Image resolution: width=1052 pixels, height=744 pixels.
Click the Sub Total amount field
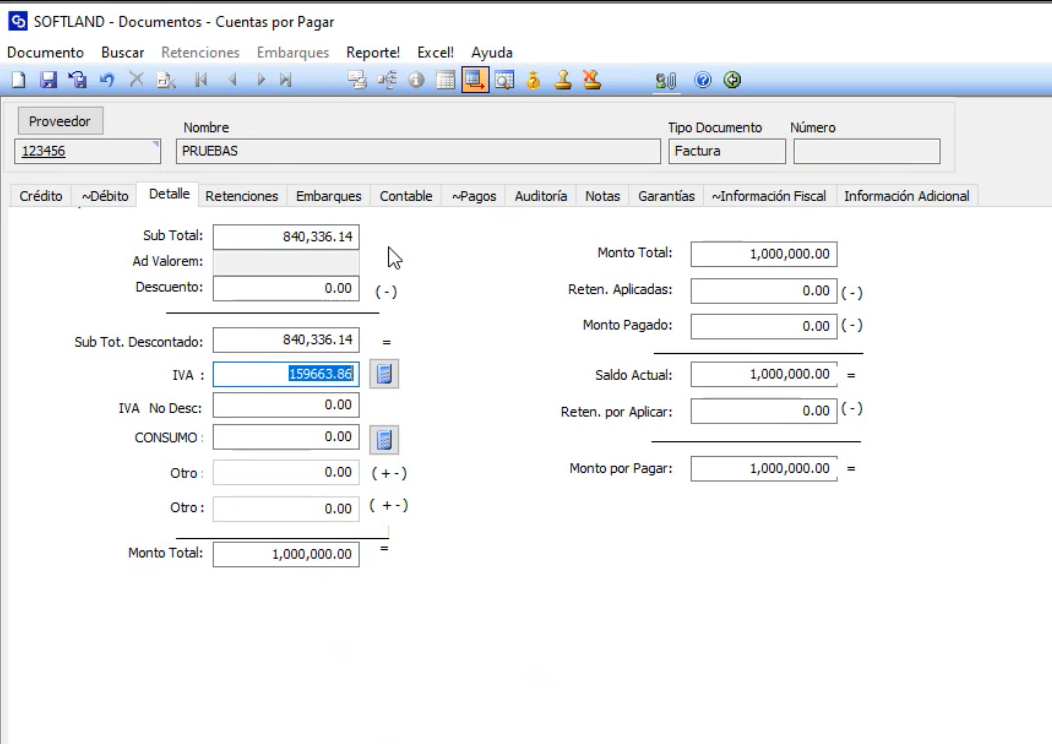point(286,236)
